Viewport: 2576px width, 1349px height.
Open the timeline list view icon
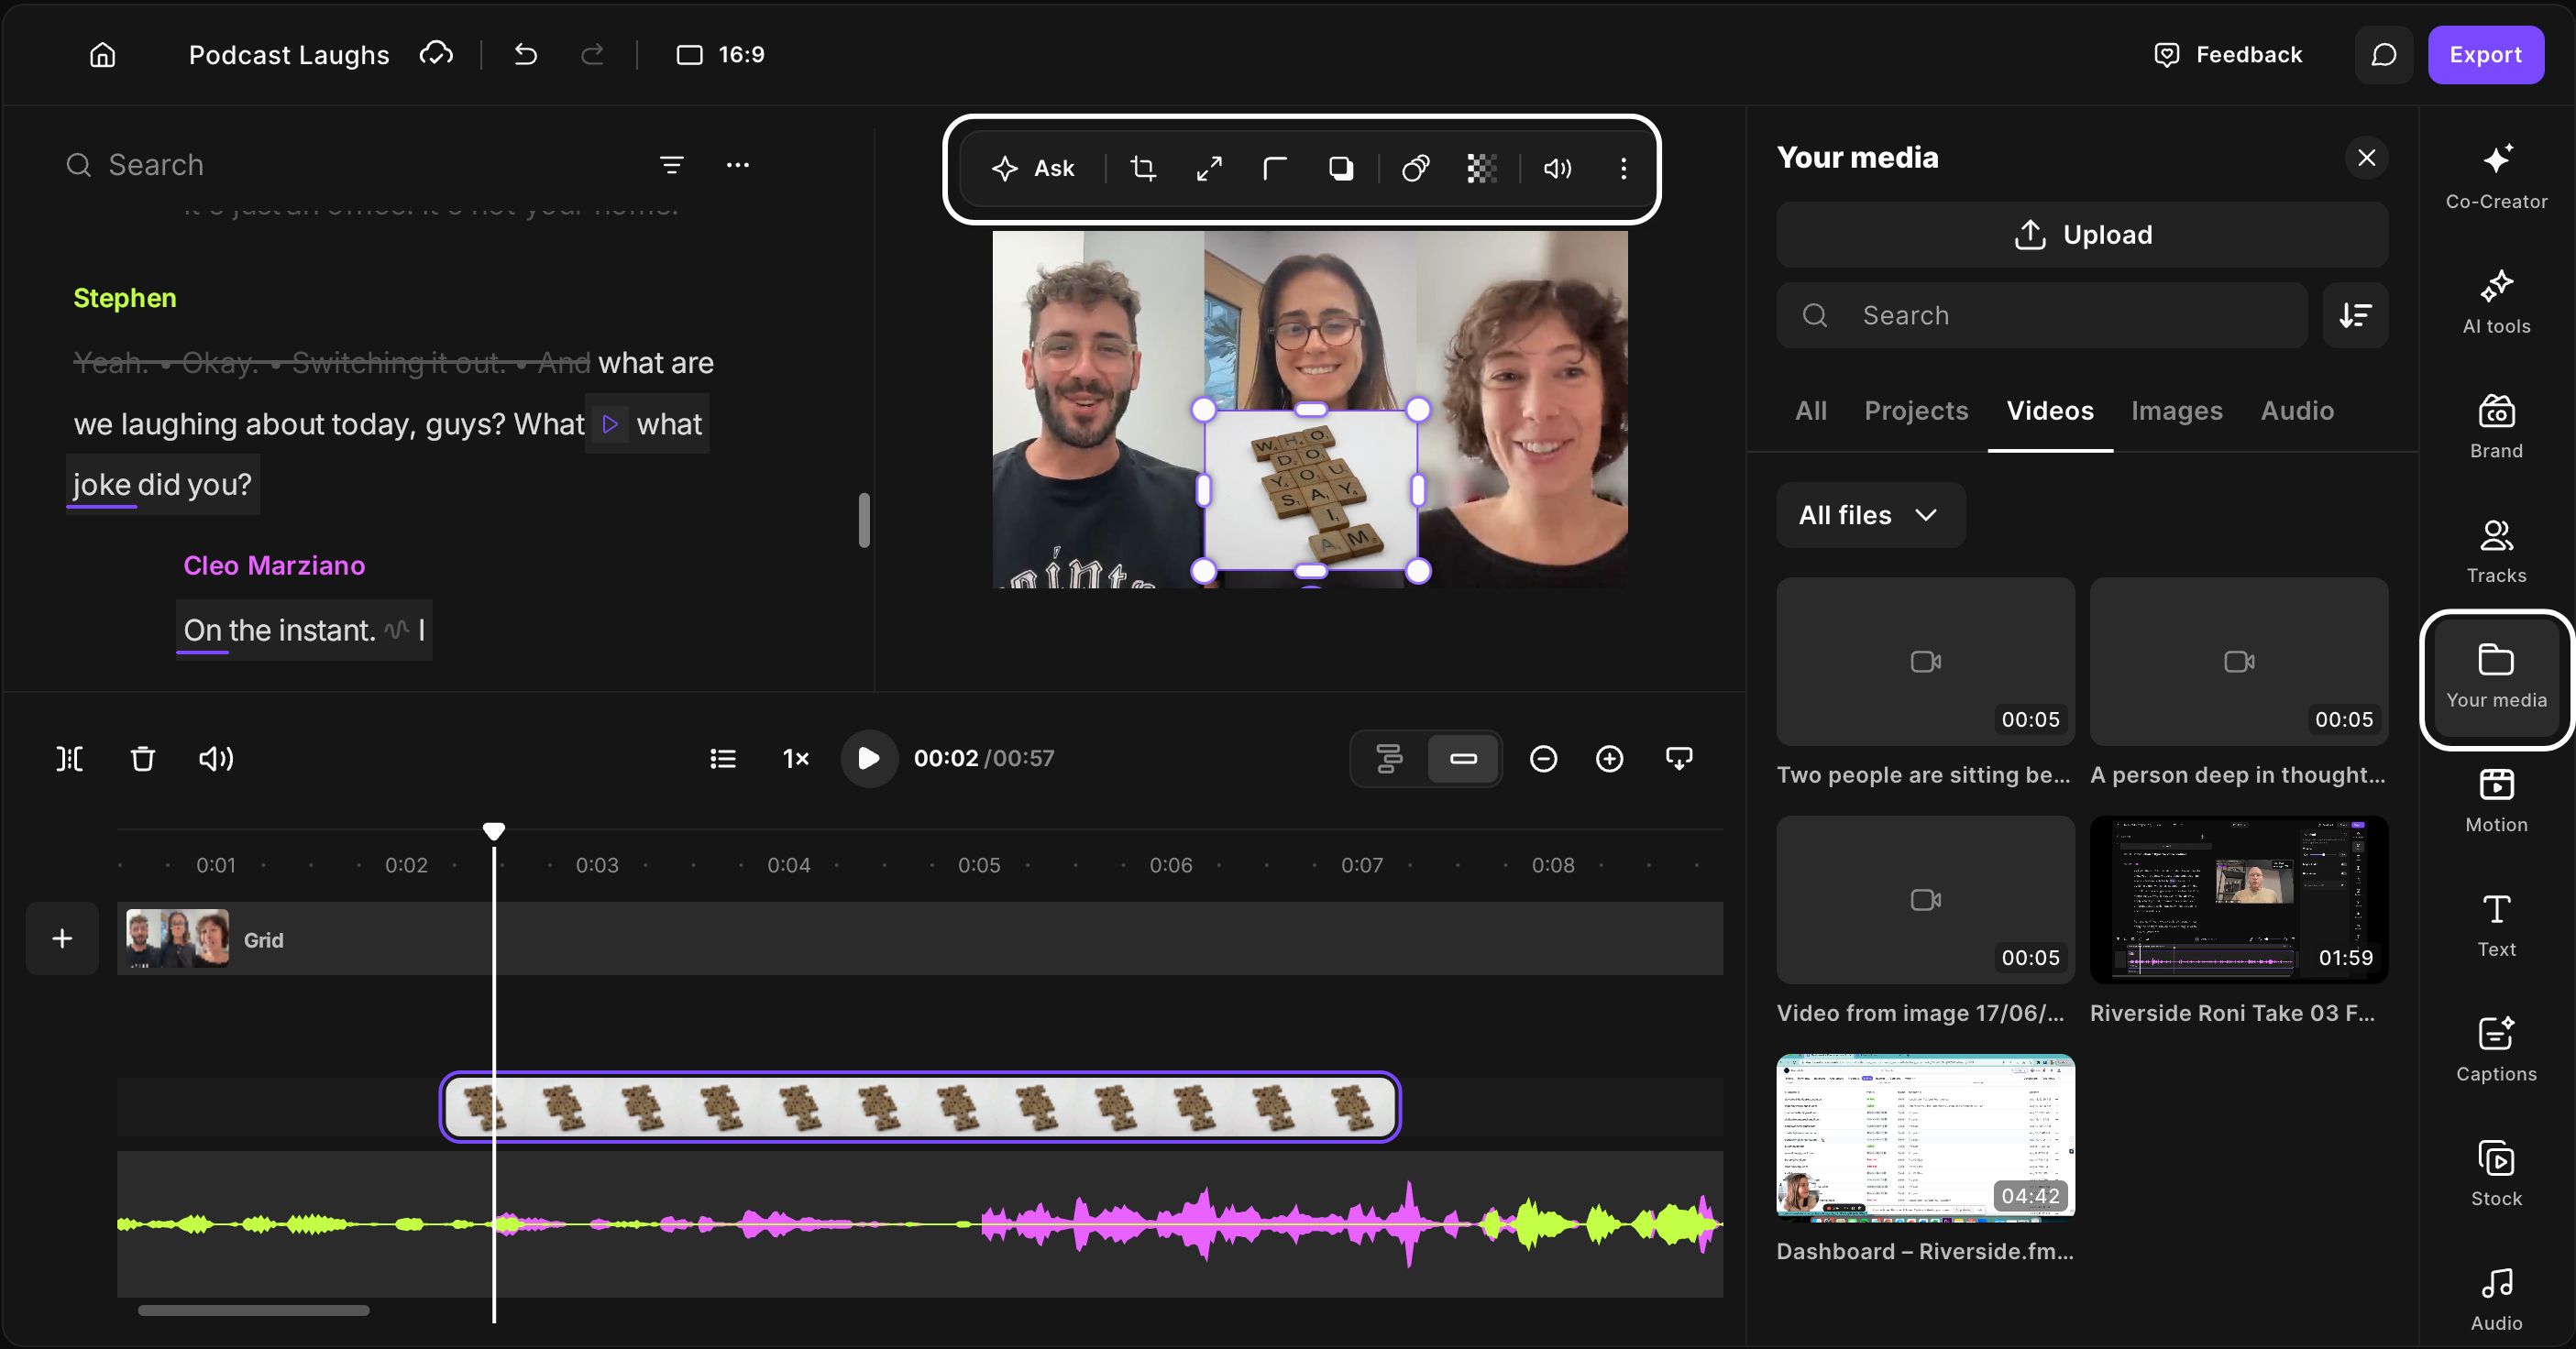pos(723,759)
